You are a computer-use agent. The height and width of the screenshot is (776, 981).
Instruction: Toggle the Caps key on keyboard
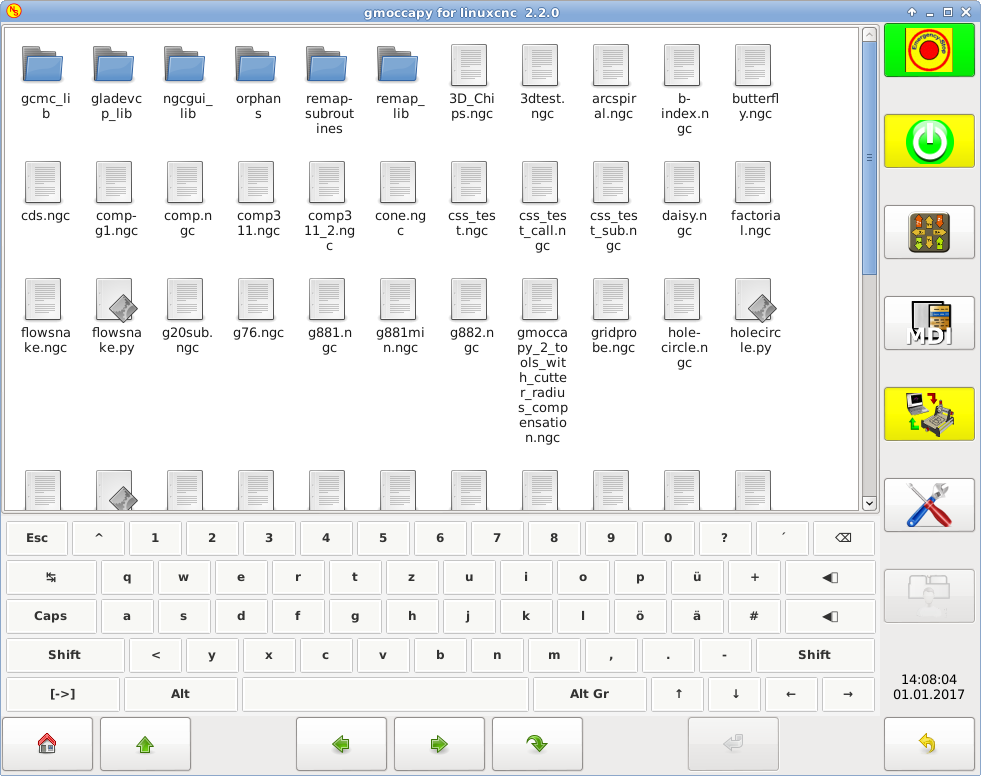tap(51, 616)
